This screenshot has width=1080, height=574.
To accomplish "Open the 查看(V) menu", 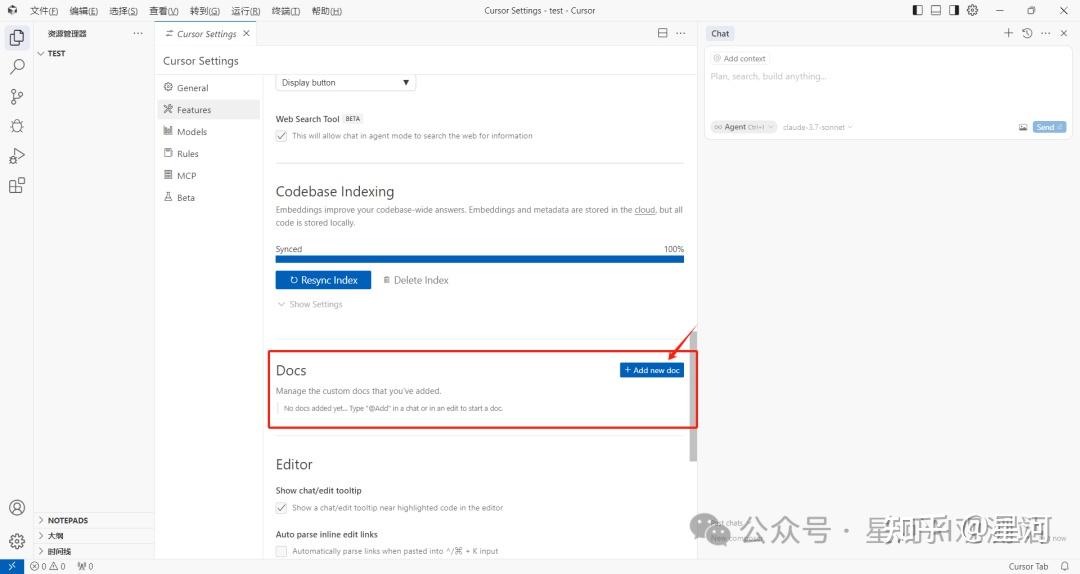I will pos(163,10).
